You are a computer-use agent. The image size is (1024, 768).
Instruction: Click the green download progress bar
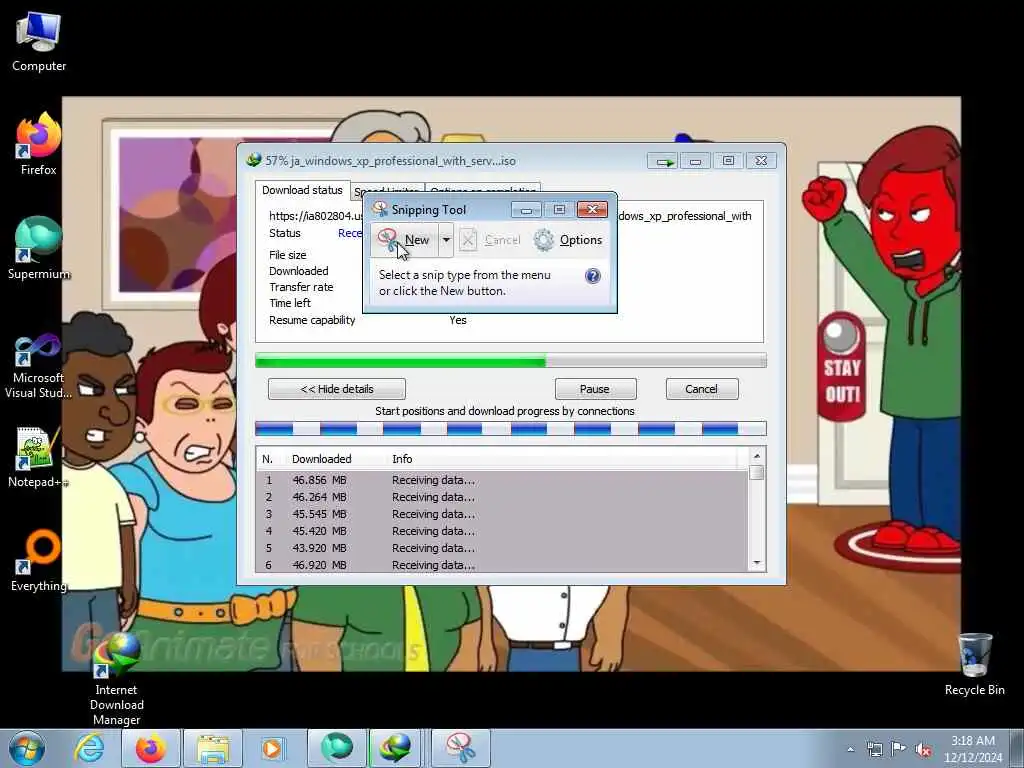point(511,360)
